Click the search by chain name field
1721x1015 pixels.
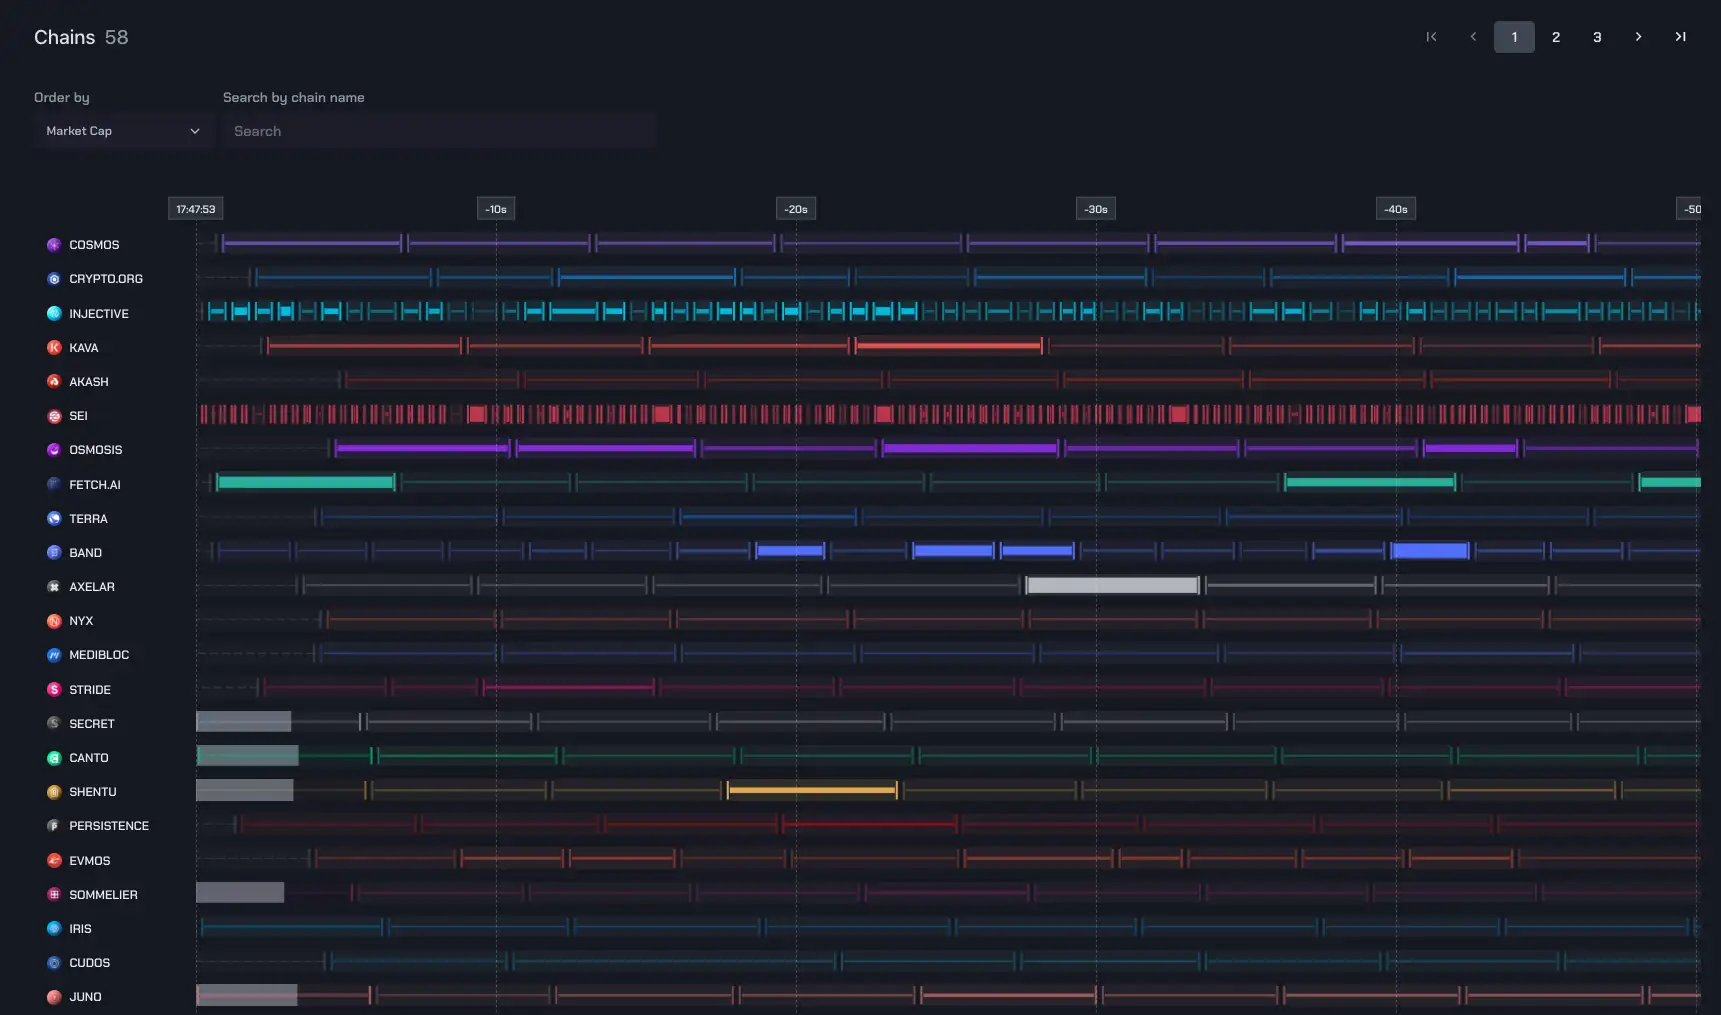point(439,131)
